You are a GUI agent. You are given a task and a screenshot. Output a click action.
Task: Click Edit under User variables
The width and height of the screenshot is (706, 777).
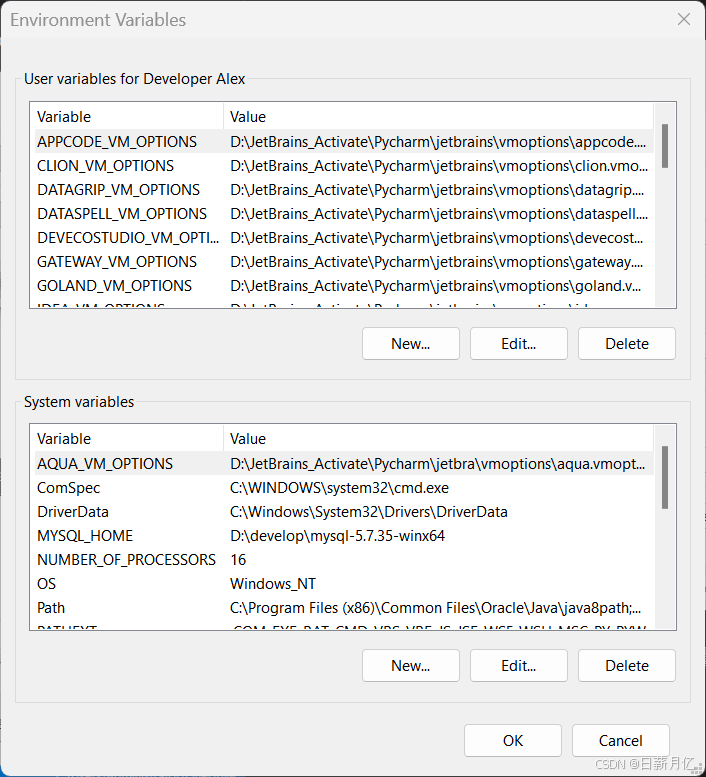[x=519, y=343]
